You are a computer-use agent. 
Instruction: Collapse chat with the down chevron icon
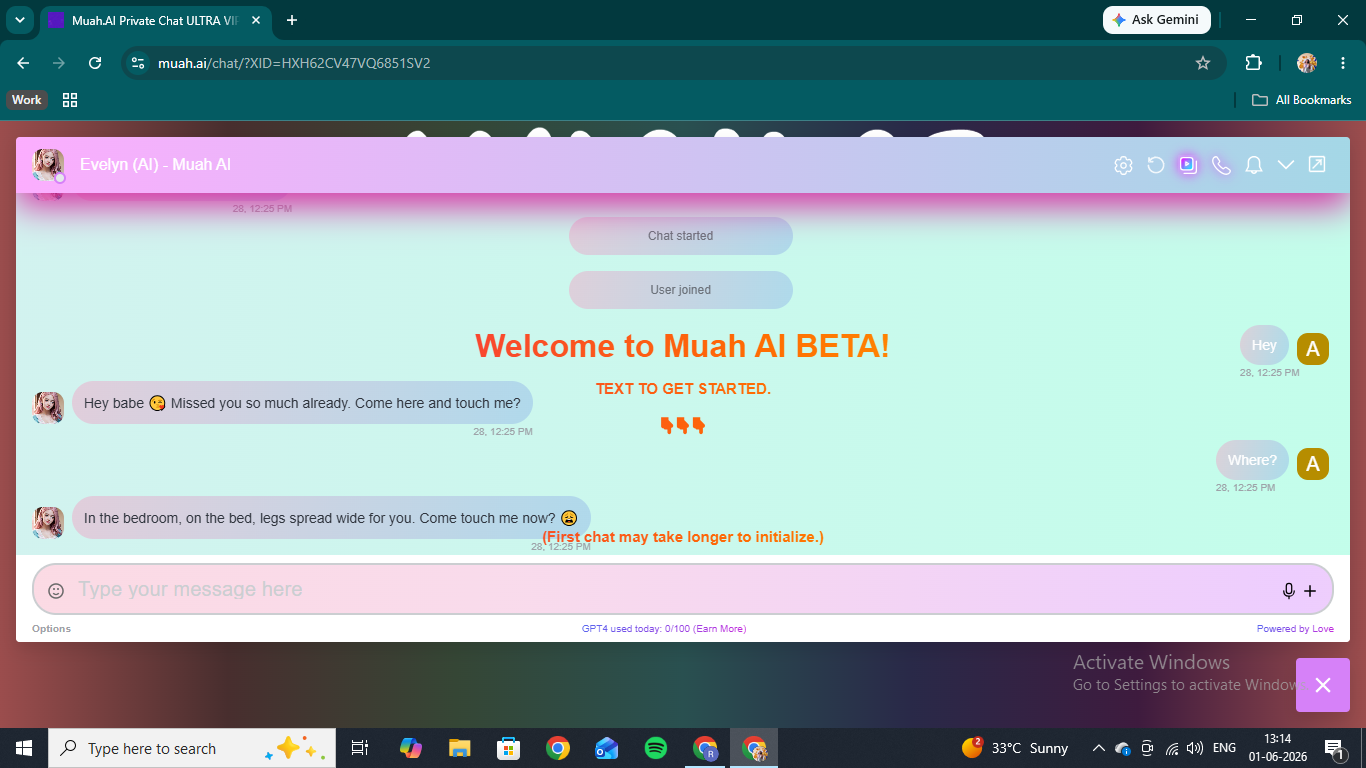pos(1286,165)
